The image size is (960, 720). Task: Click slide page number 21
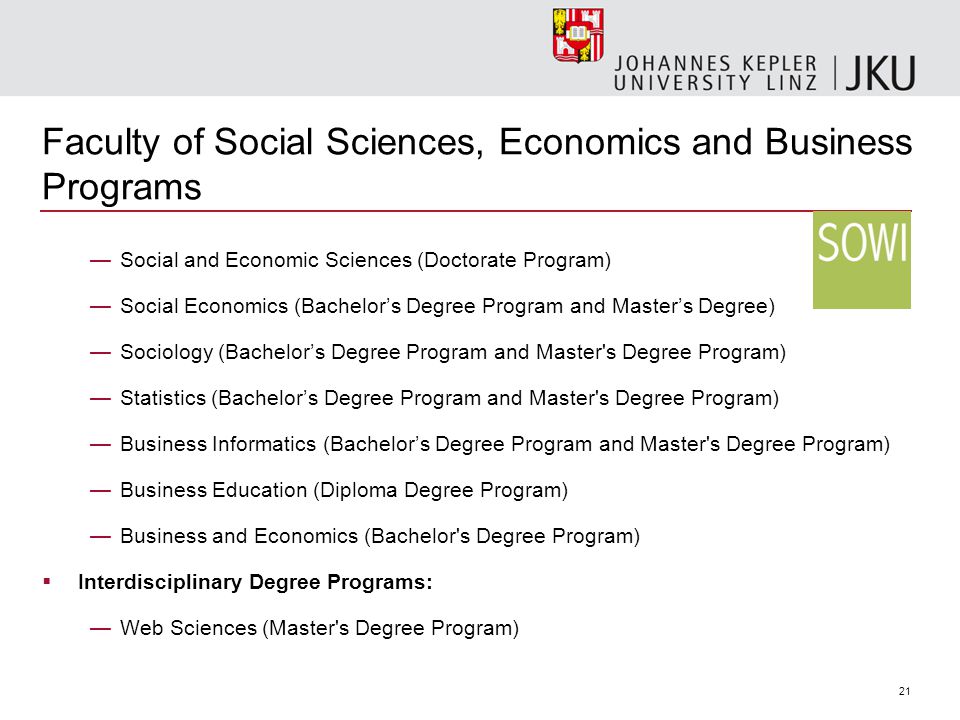coord(904,691)
